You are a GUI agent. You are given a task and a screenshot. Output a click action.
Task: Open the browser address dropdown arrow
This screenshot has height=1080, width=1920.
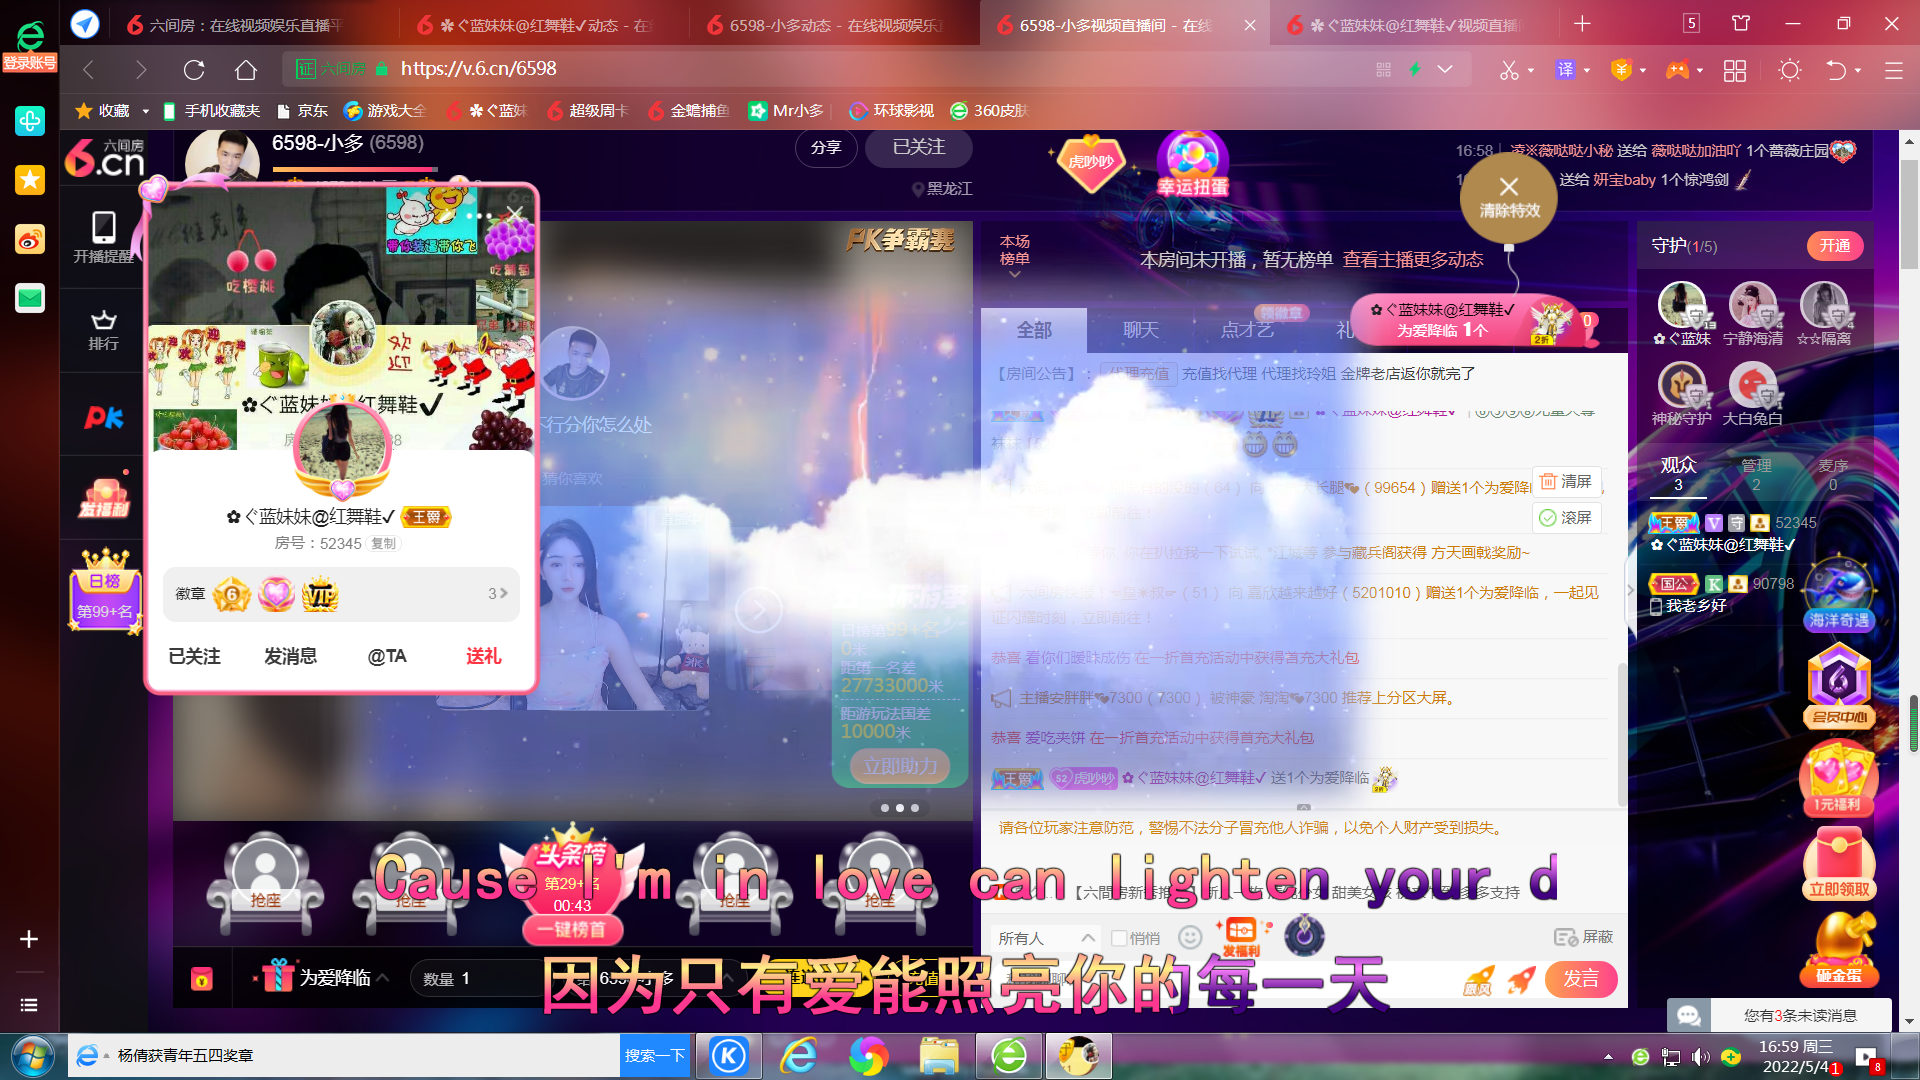point(1445,69)
